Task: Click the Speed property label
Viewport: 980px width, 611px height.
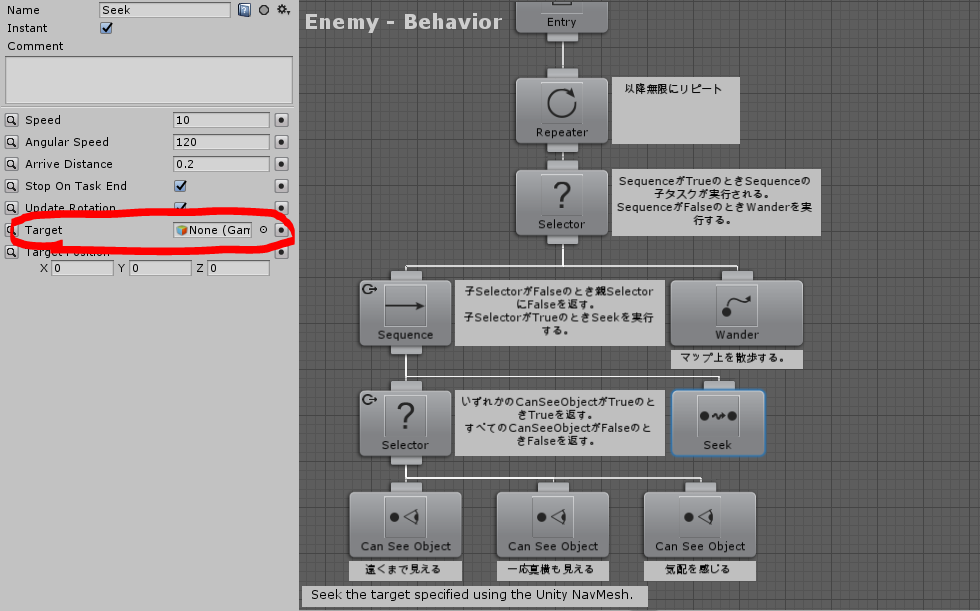Action: 42,120
